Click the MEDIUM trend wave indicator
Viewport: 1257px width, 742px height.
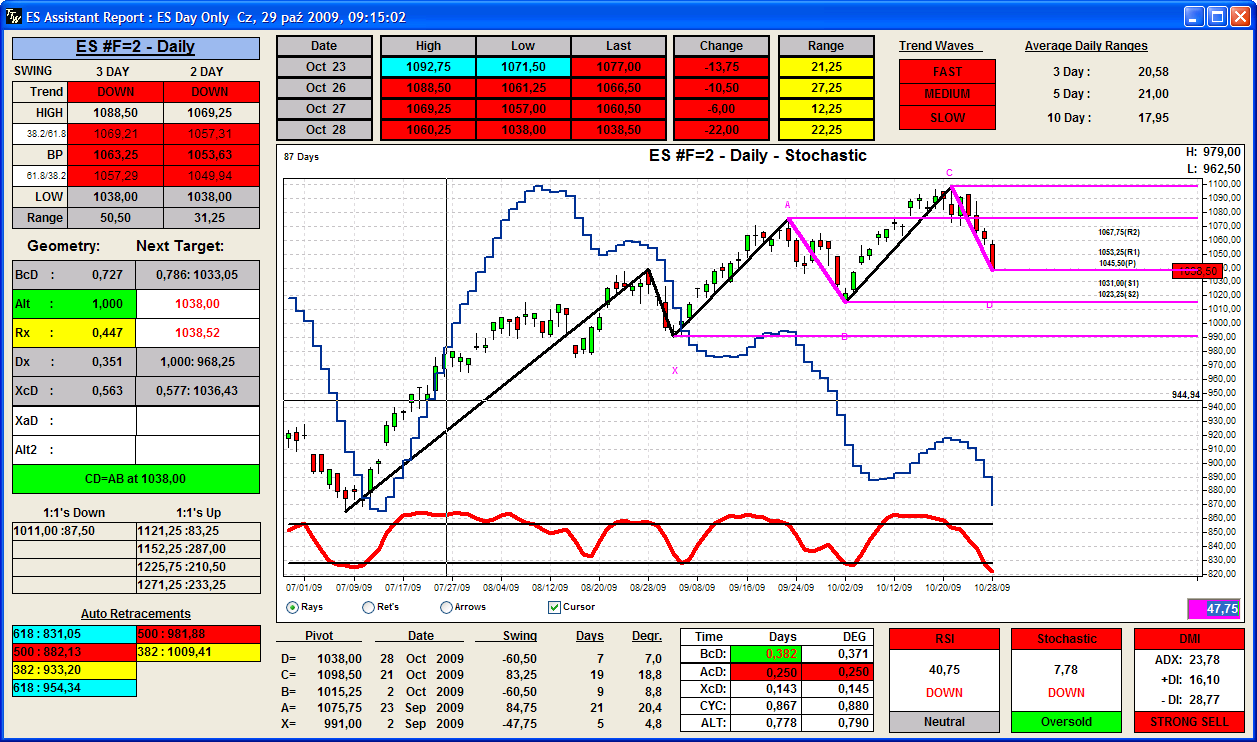click(x=947, y=94)
